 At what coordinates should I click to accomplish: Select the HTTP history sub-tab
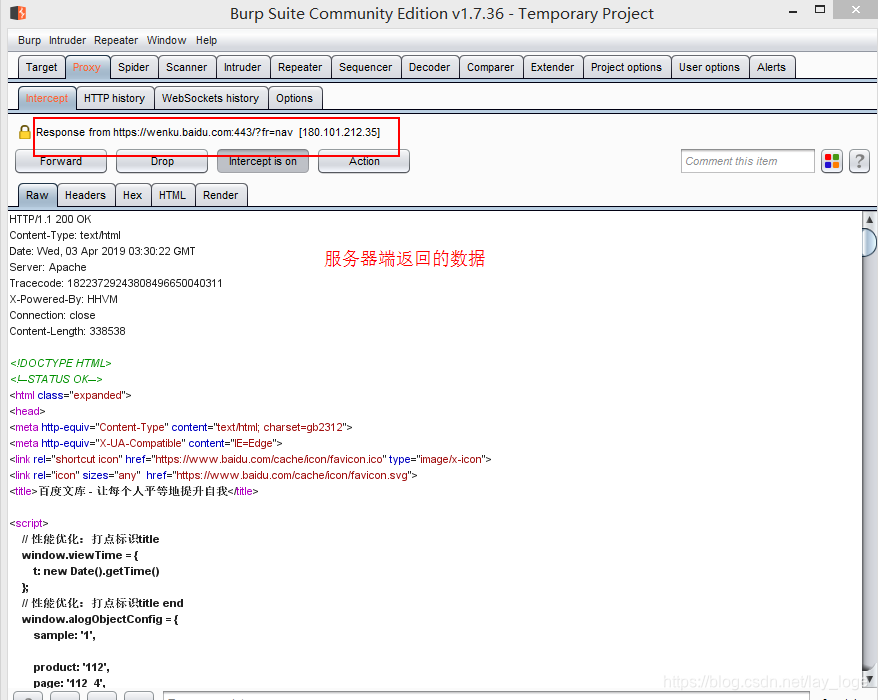pyautogui.click(x=115, y=98)
